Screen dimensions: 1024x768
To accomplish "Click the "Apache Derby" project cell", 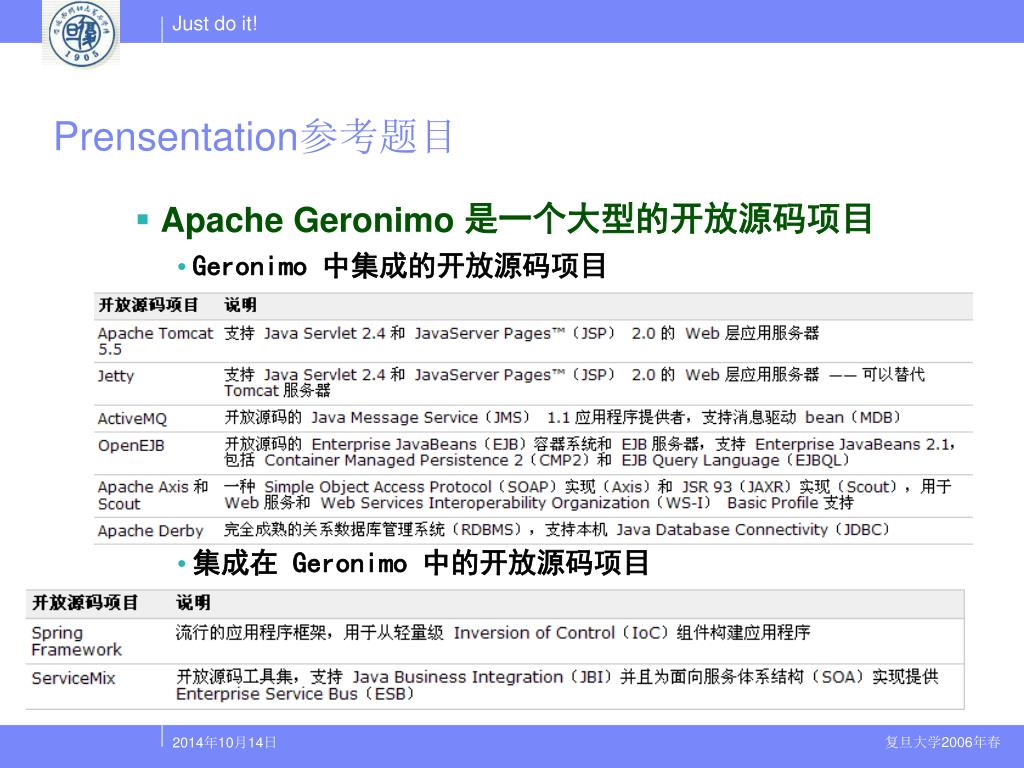I will tap(150, 531).
